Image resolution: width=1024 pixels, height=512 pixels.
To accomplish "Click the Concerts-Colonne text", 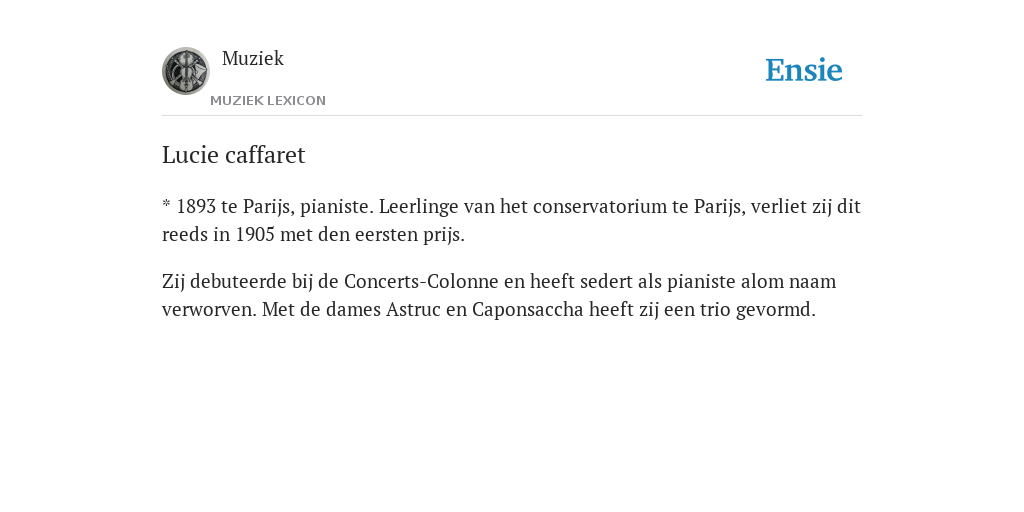I will coord(421,281).
